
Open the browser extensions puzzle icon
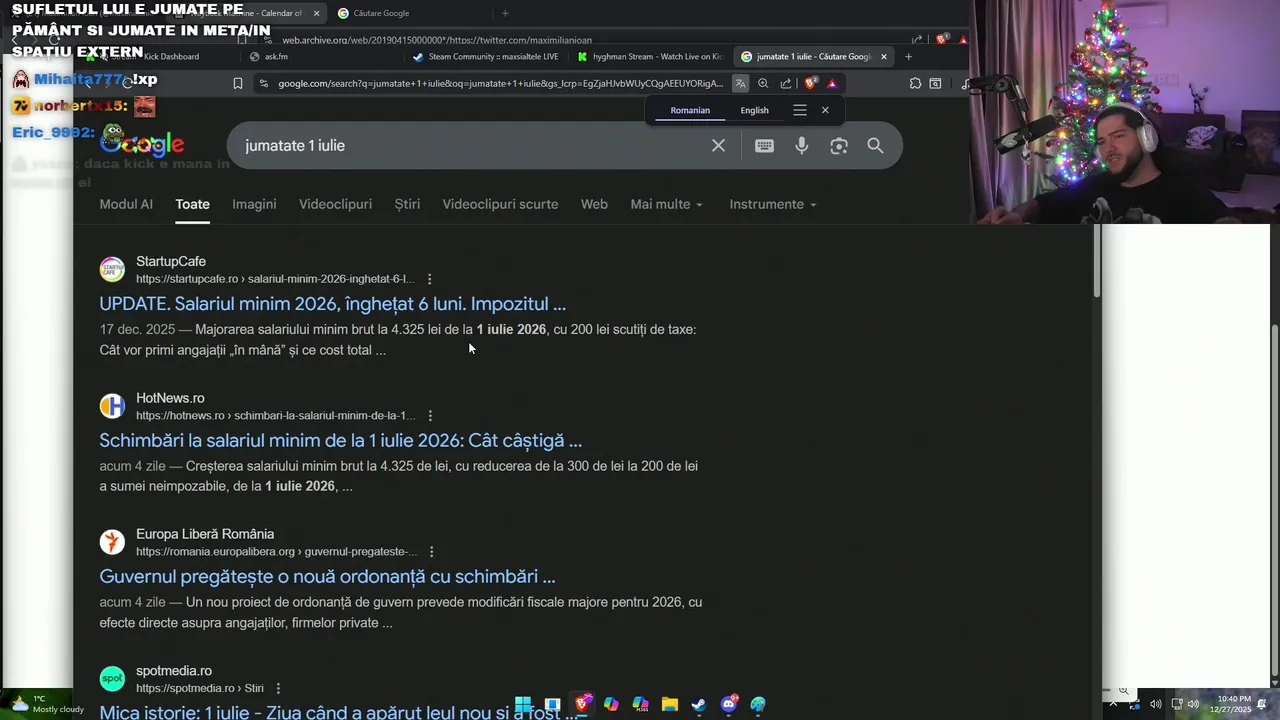point(914,84)
